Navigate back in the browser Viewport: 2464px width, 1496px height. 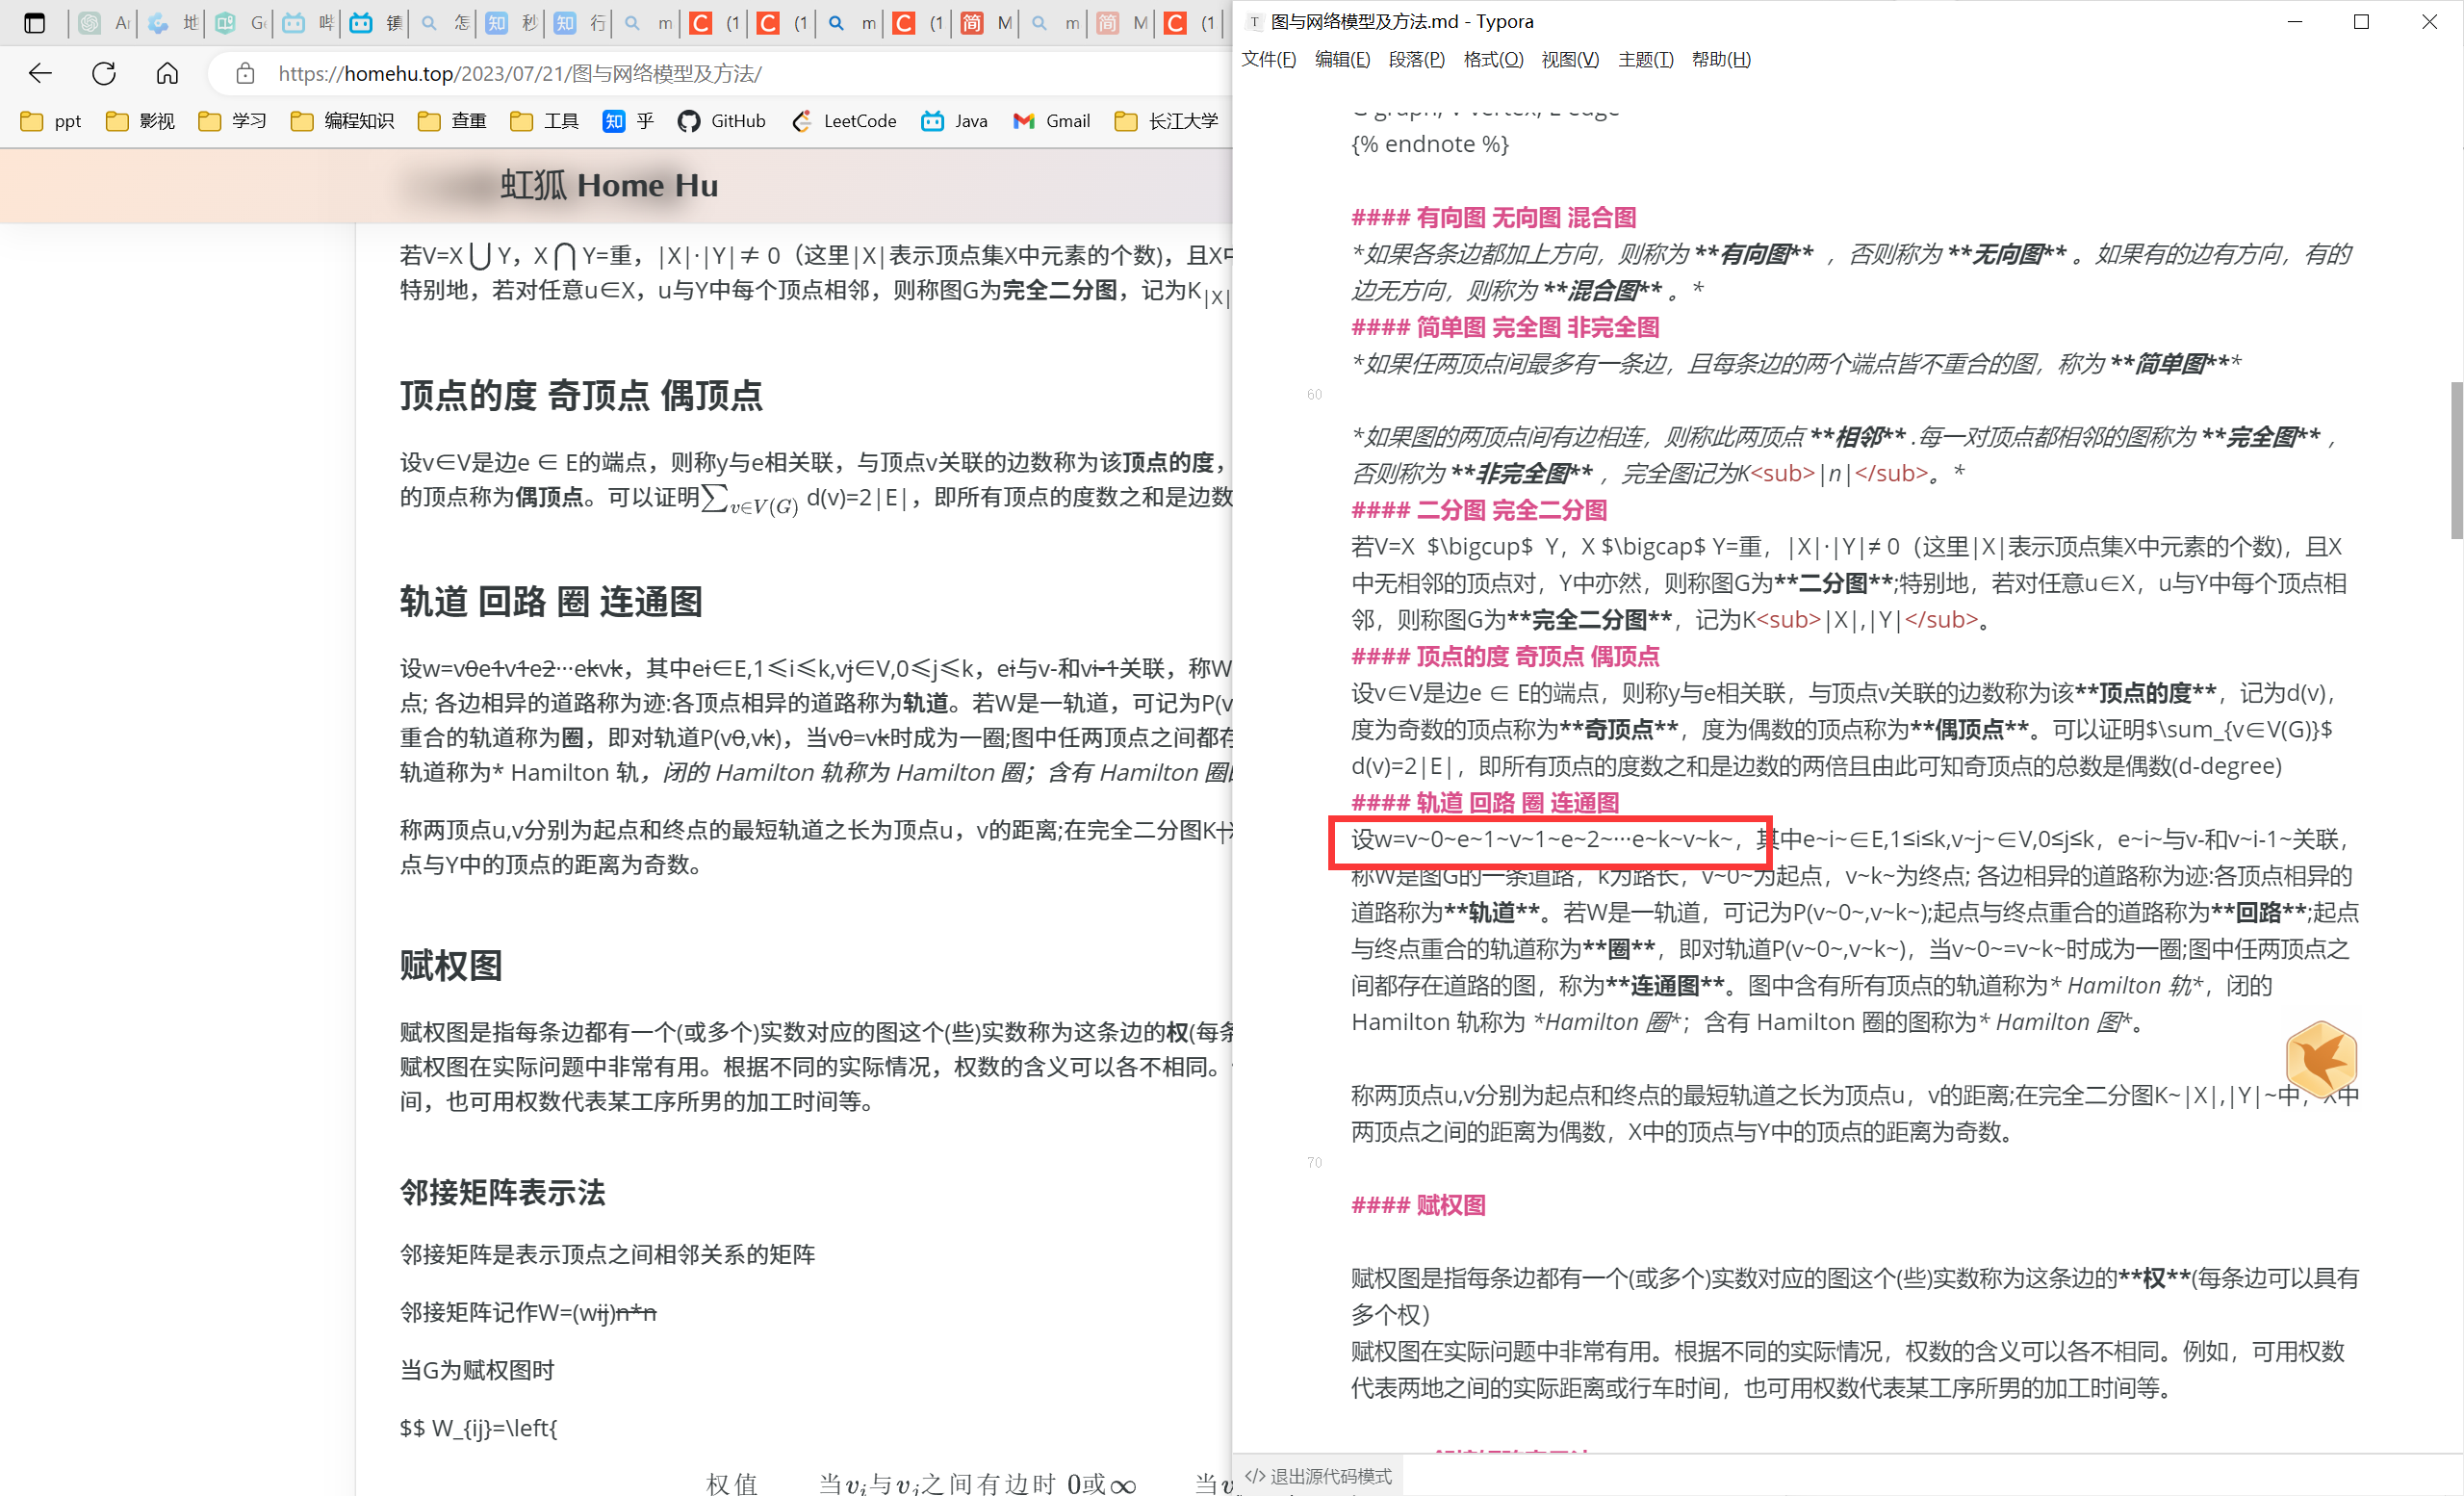point(40,73)
